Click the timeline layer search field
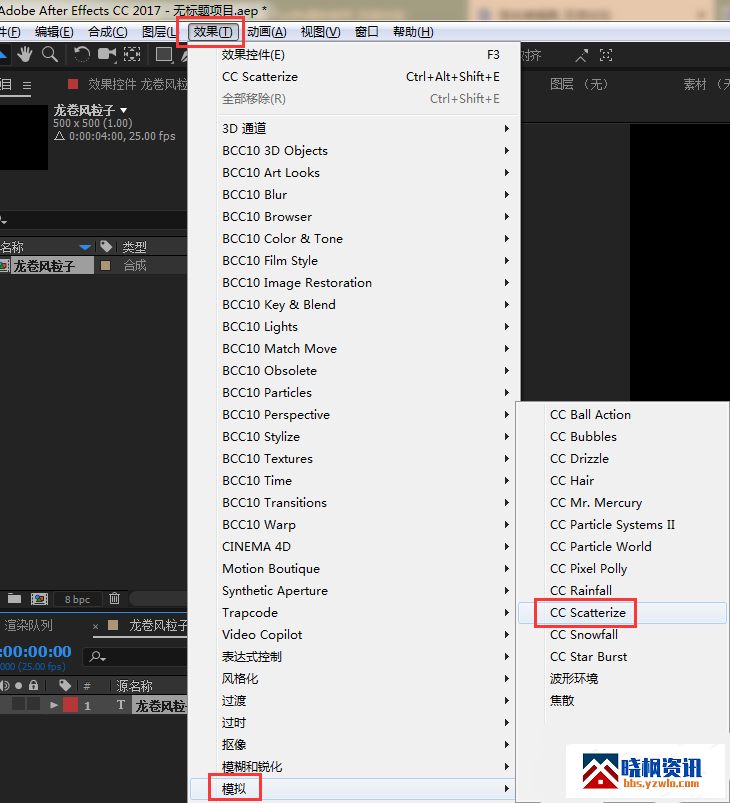This screenshot has height=803, width=730. point(137,657)
